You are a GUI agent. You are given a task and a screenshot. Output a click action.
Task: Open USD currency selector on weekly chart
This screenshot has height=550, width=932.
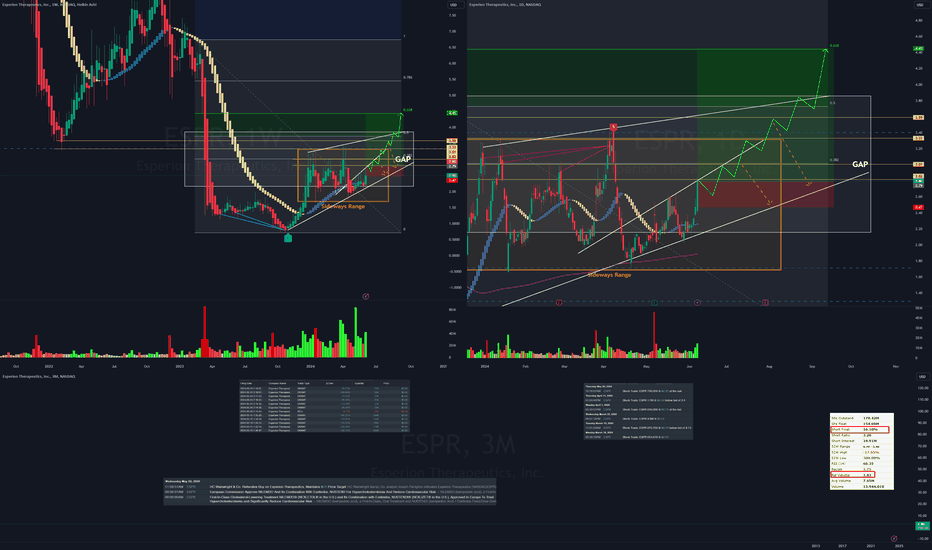coord(455,5)
